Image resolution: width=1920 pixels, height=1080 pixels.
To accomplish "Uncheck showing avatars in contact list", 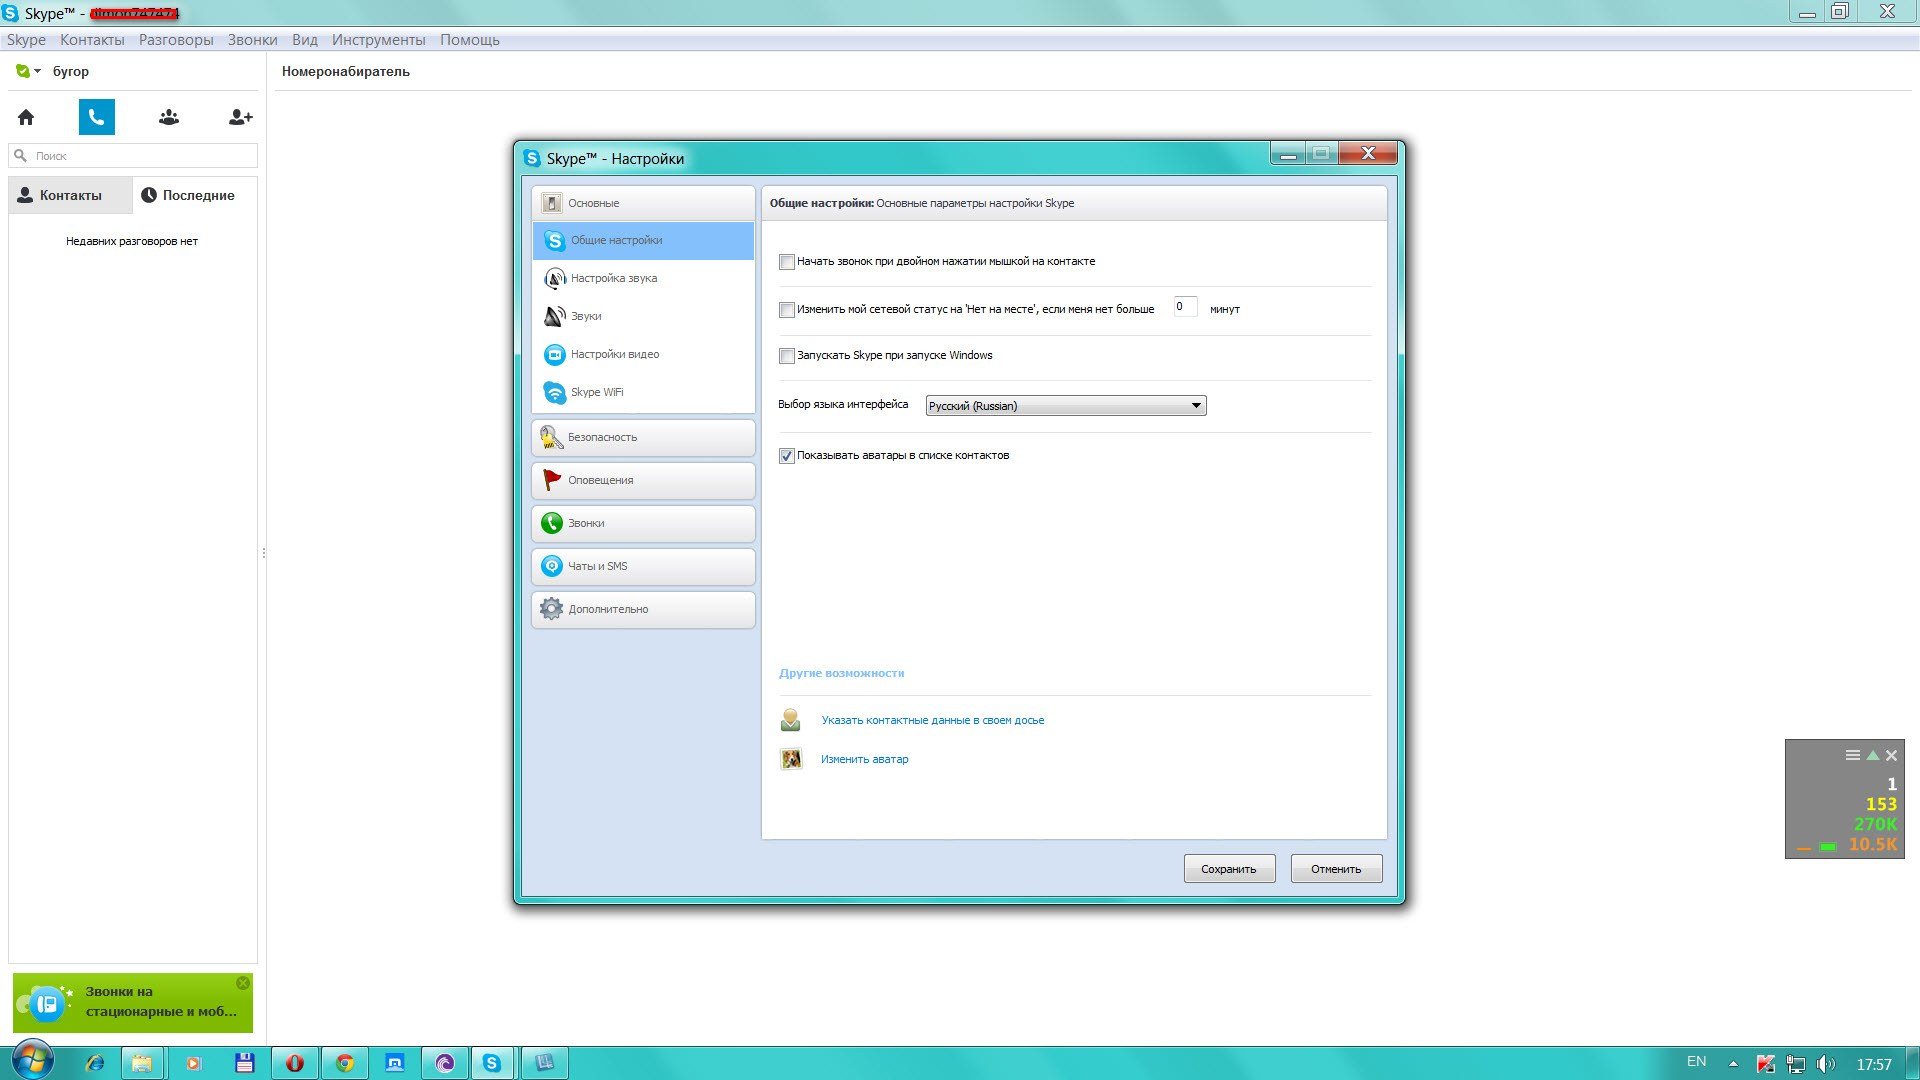I will (787, 456).
